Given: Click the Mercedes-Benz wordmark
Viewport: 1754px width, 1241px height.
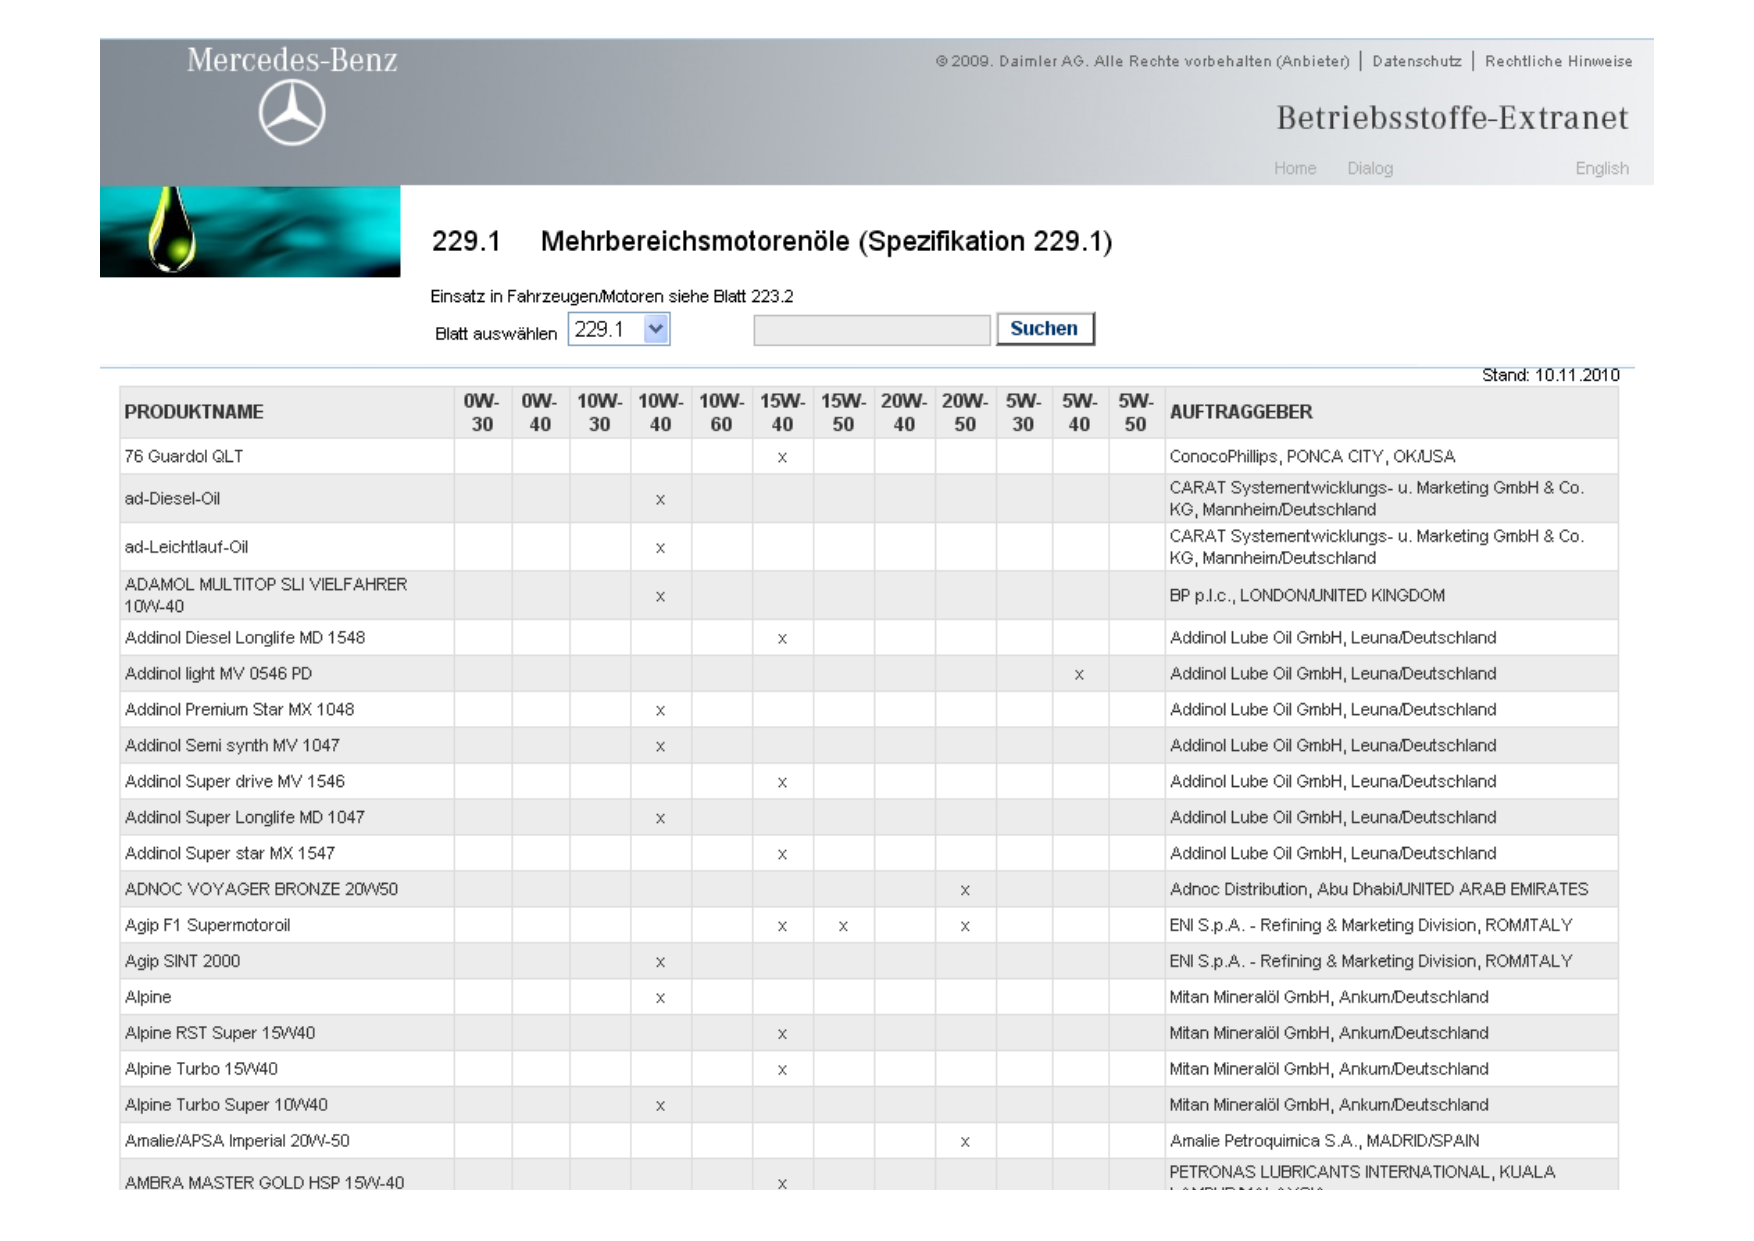Looking at the screenshot, I should [x=292, y=60].
